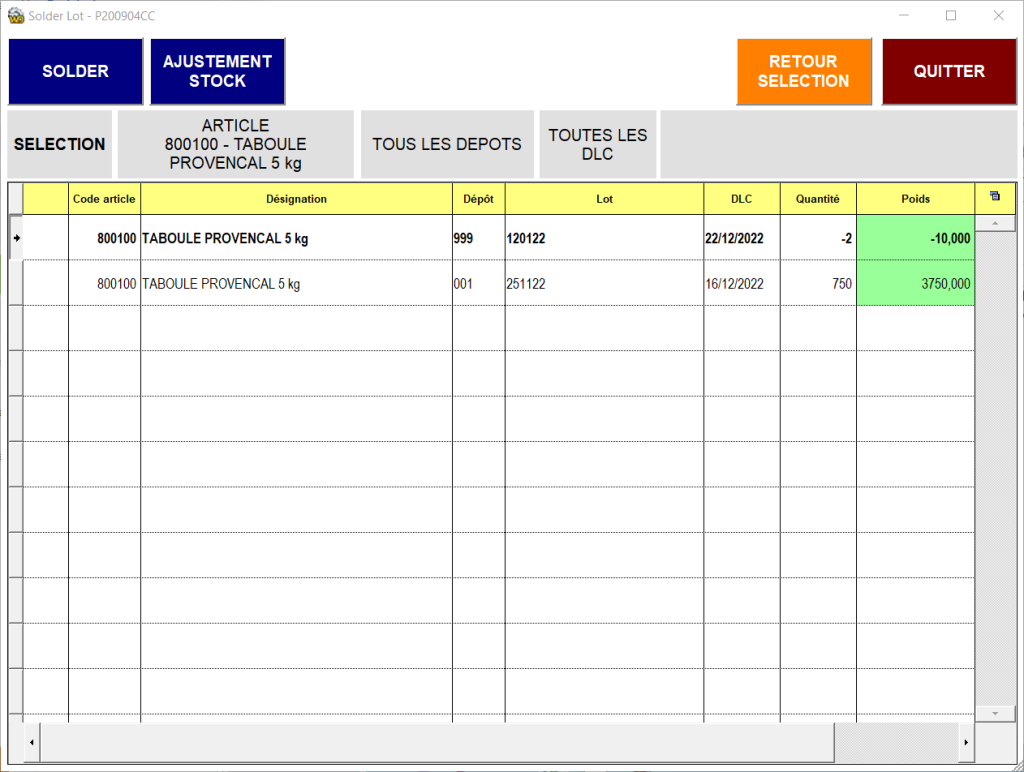The image size is (1024, 772).
Task: Click the app icon in the title bar
Action: (x=15, y=16)
